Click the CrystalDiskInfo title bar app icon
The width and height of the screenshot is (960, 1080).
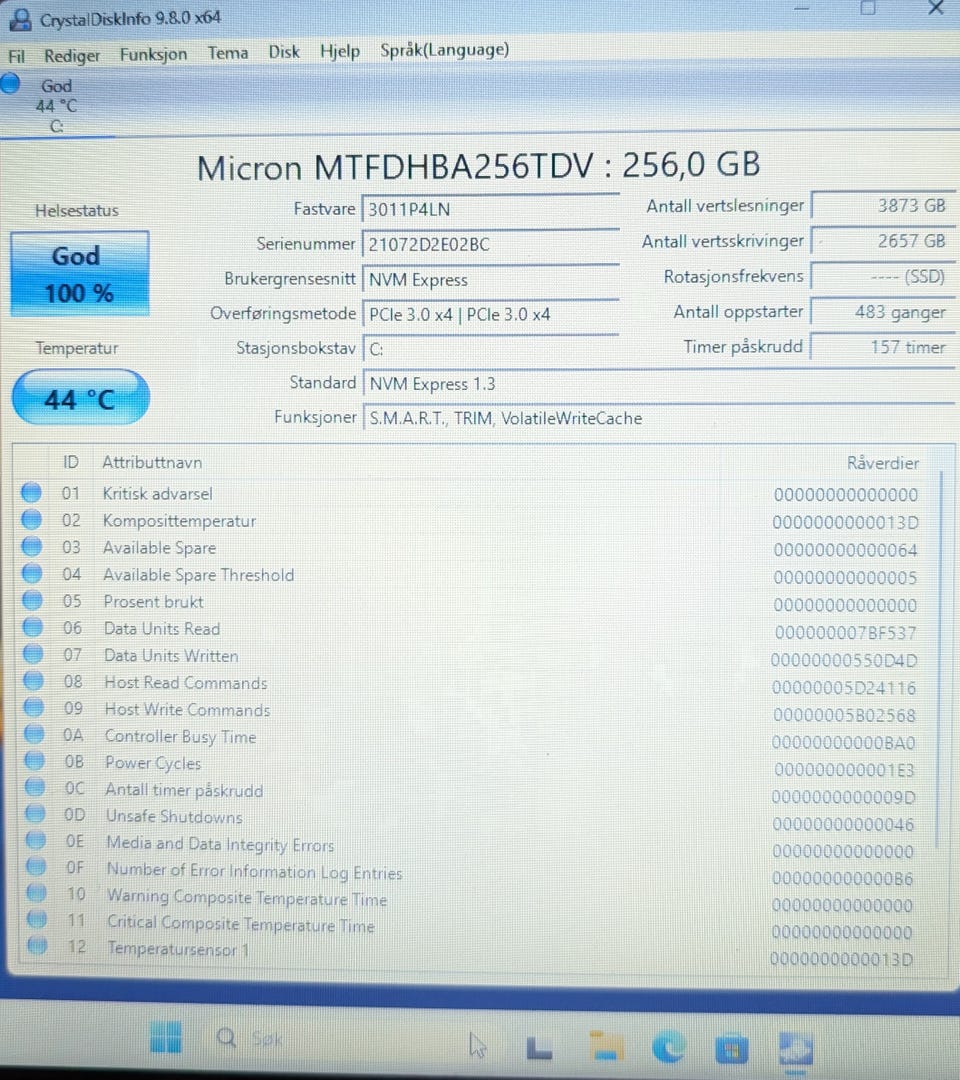[21, 19]
